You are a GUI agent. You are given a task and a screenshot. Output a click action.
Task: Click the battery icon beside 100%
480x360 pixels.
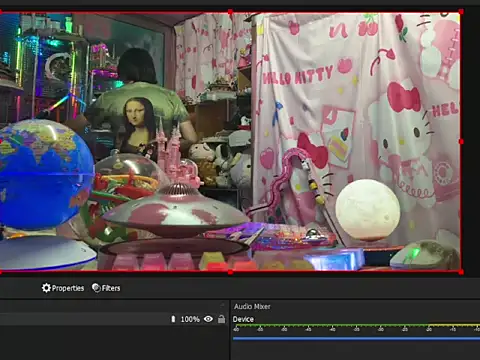click(x=173, y=319)
